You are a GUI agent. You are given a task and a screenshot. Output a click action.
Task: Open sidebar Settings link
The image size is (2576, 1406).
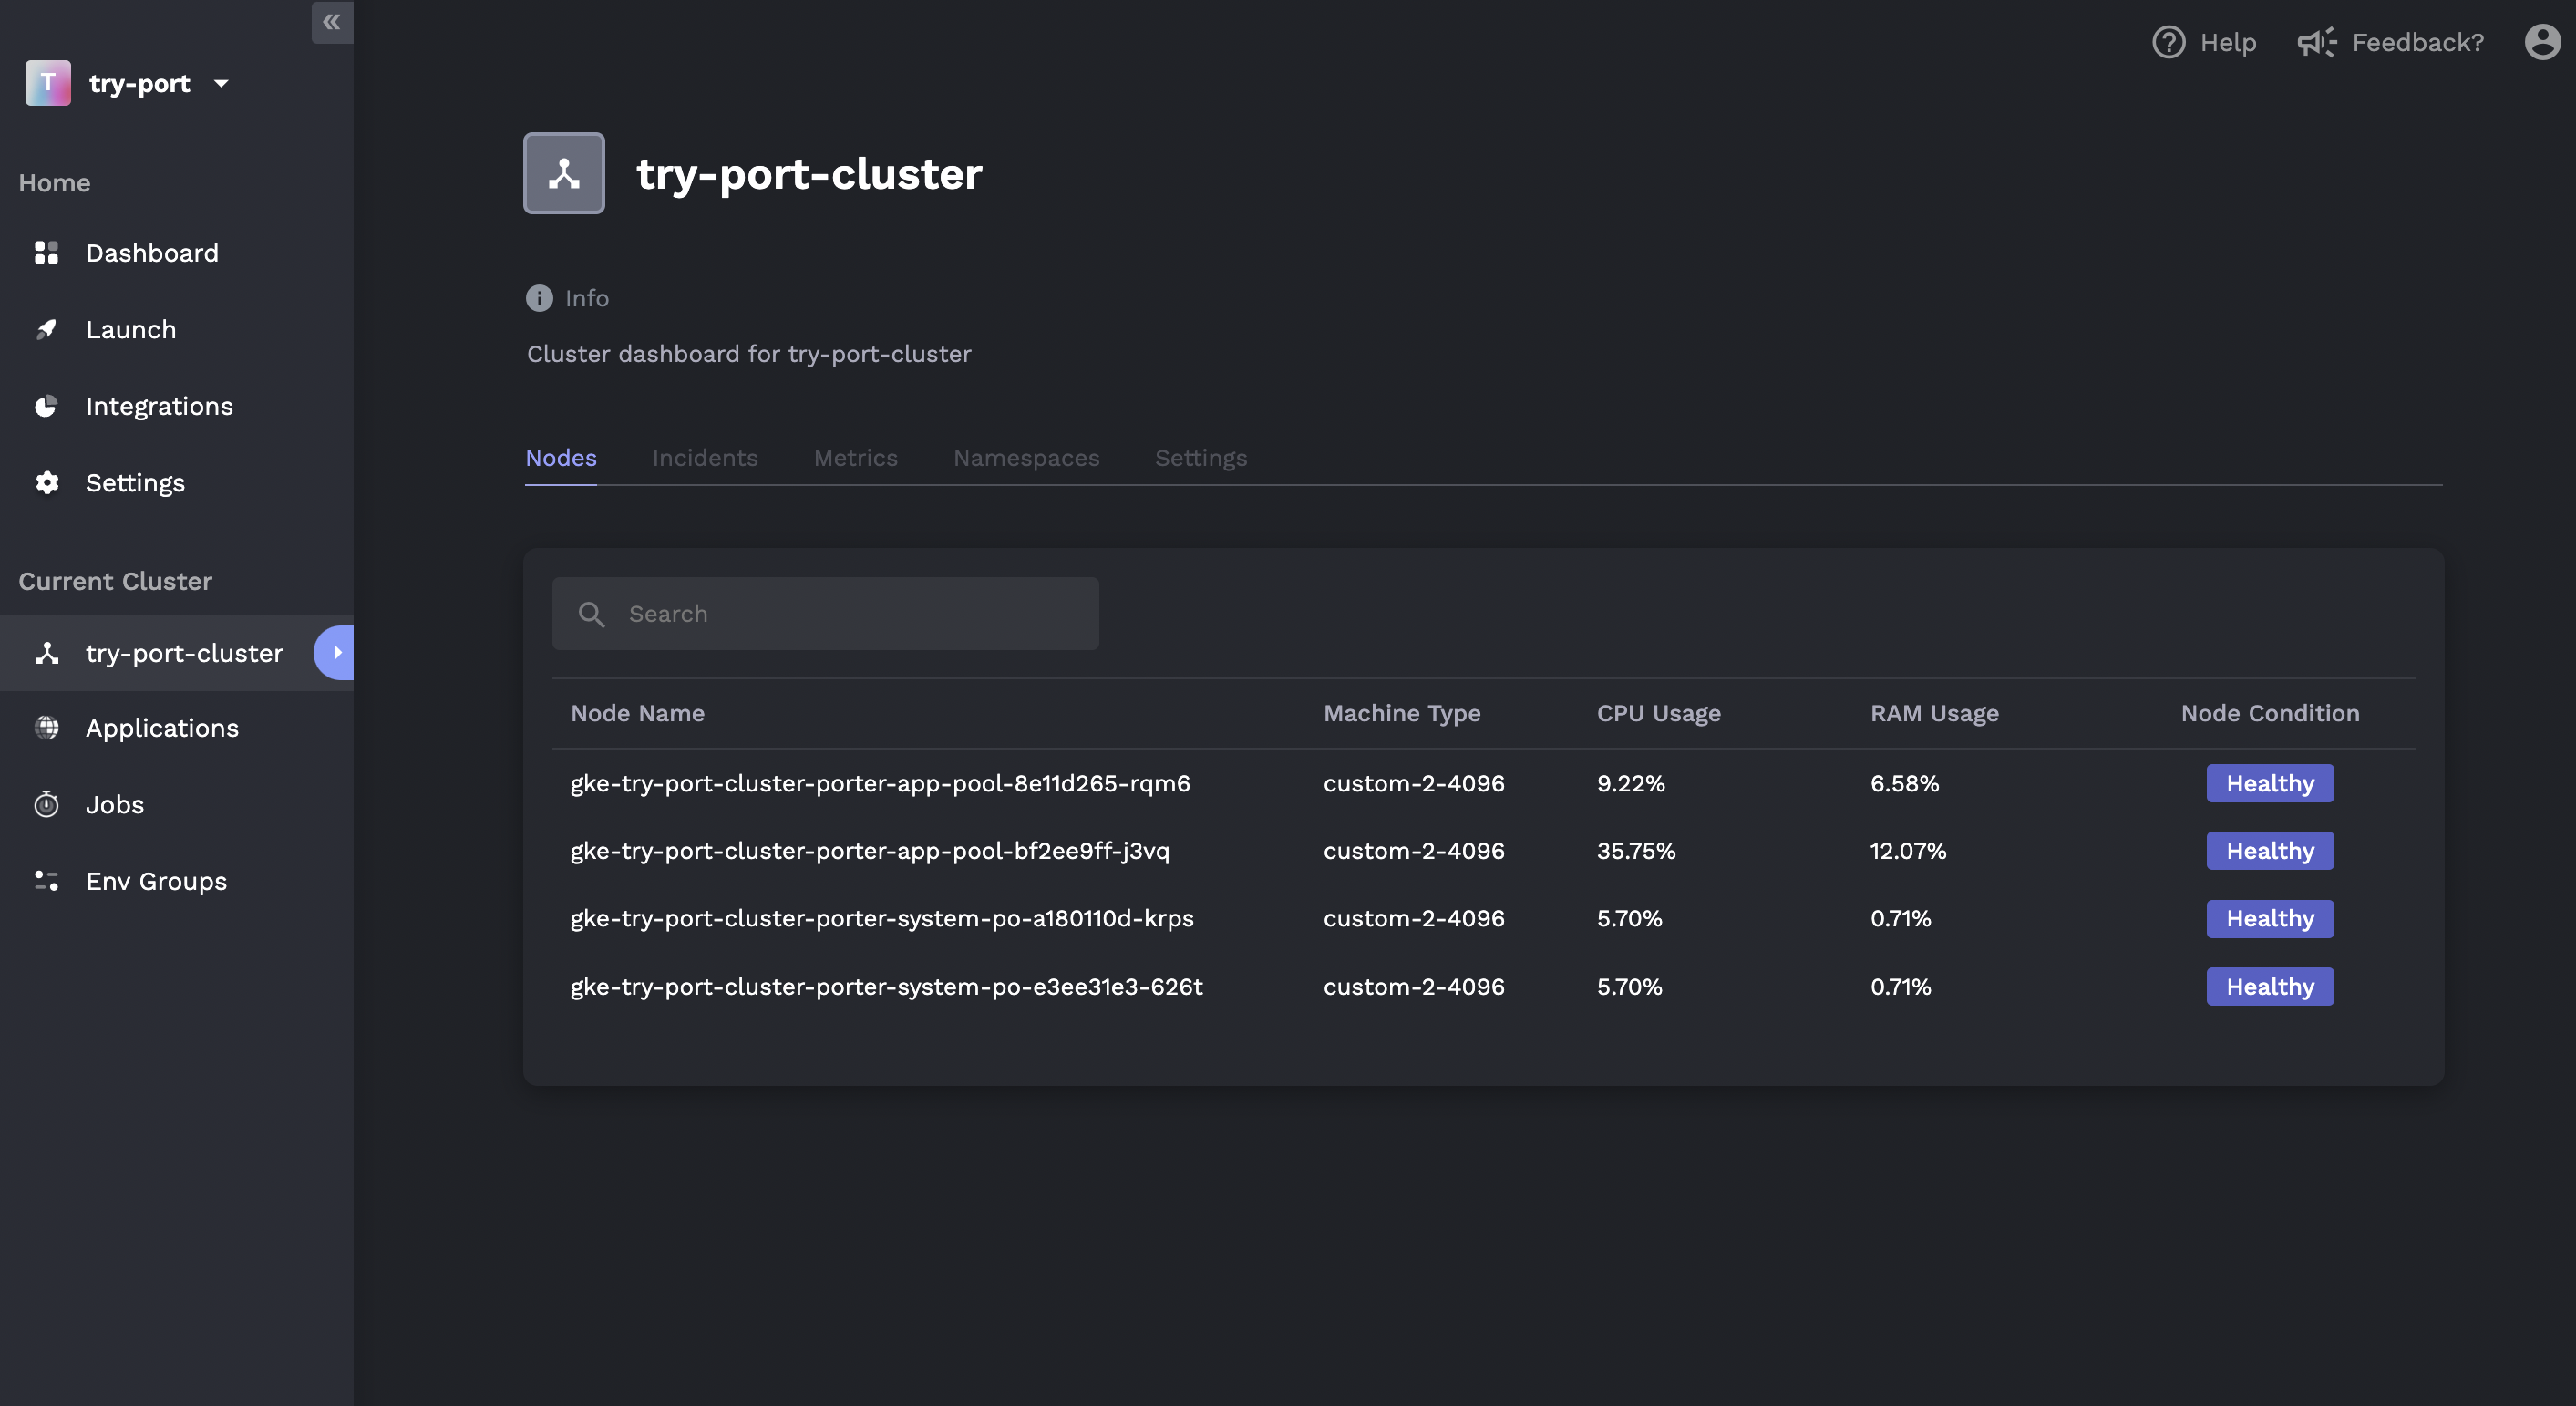point(135,483)
